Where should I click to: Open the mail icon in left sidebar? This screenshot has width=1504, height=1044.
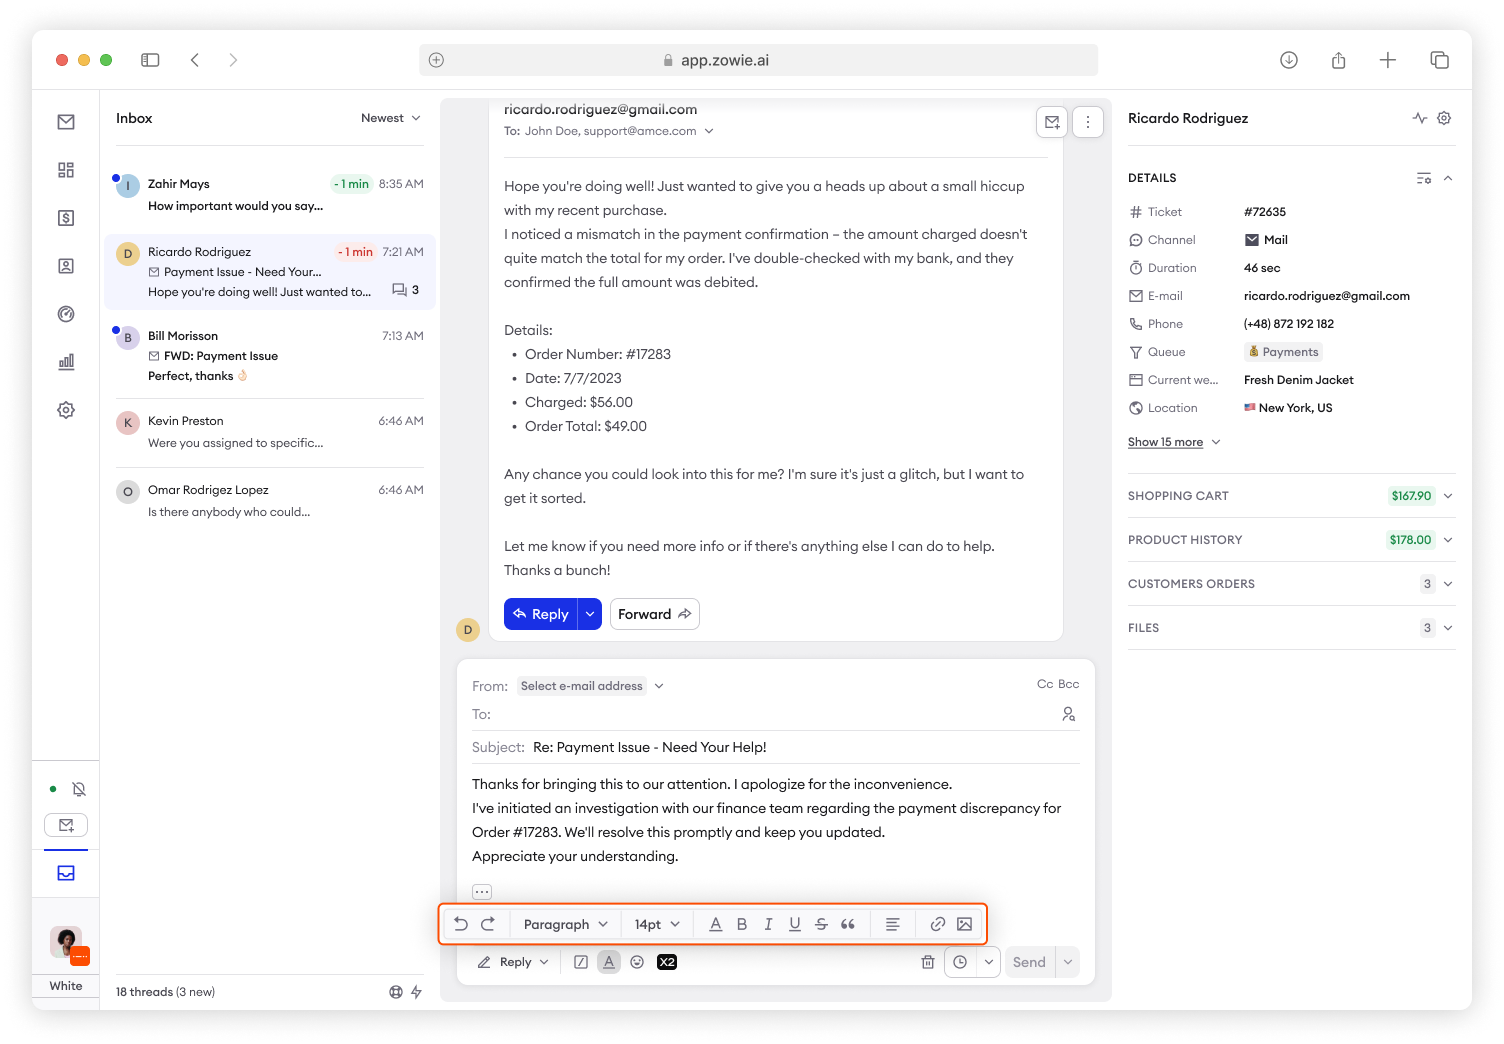pyautogui.click(x=66, y=122)
